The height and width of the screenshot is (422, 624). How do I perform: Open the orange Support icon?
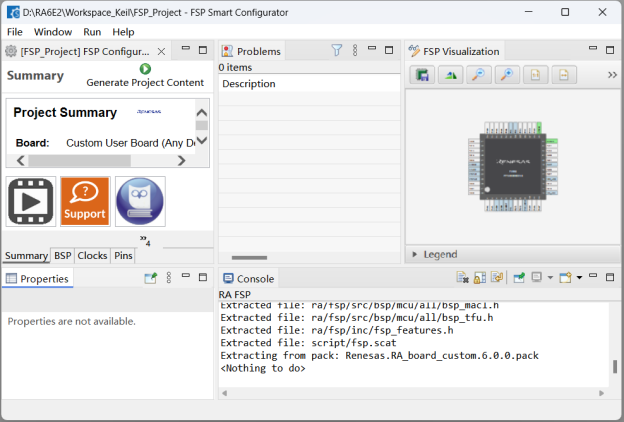point(85,201)
